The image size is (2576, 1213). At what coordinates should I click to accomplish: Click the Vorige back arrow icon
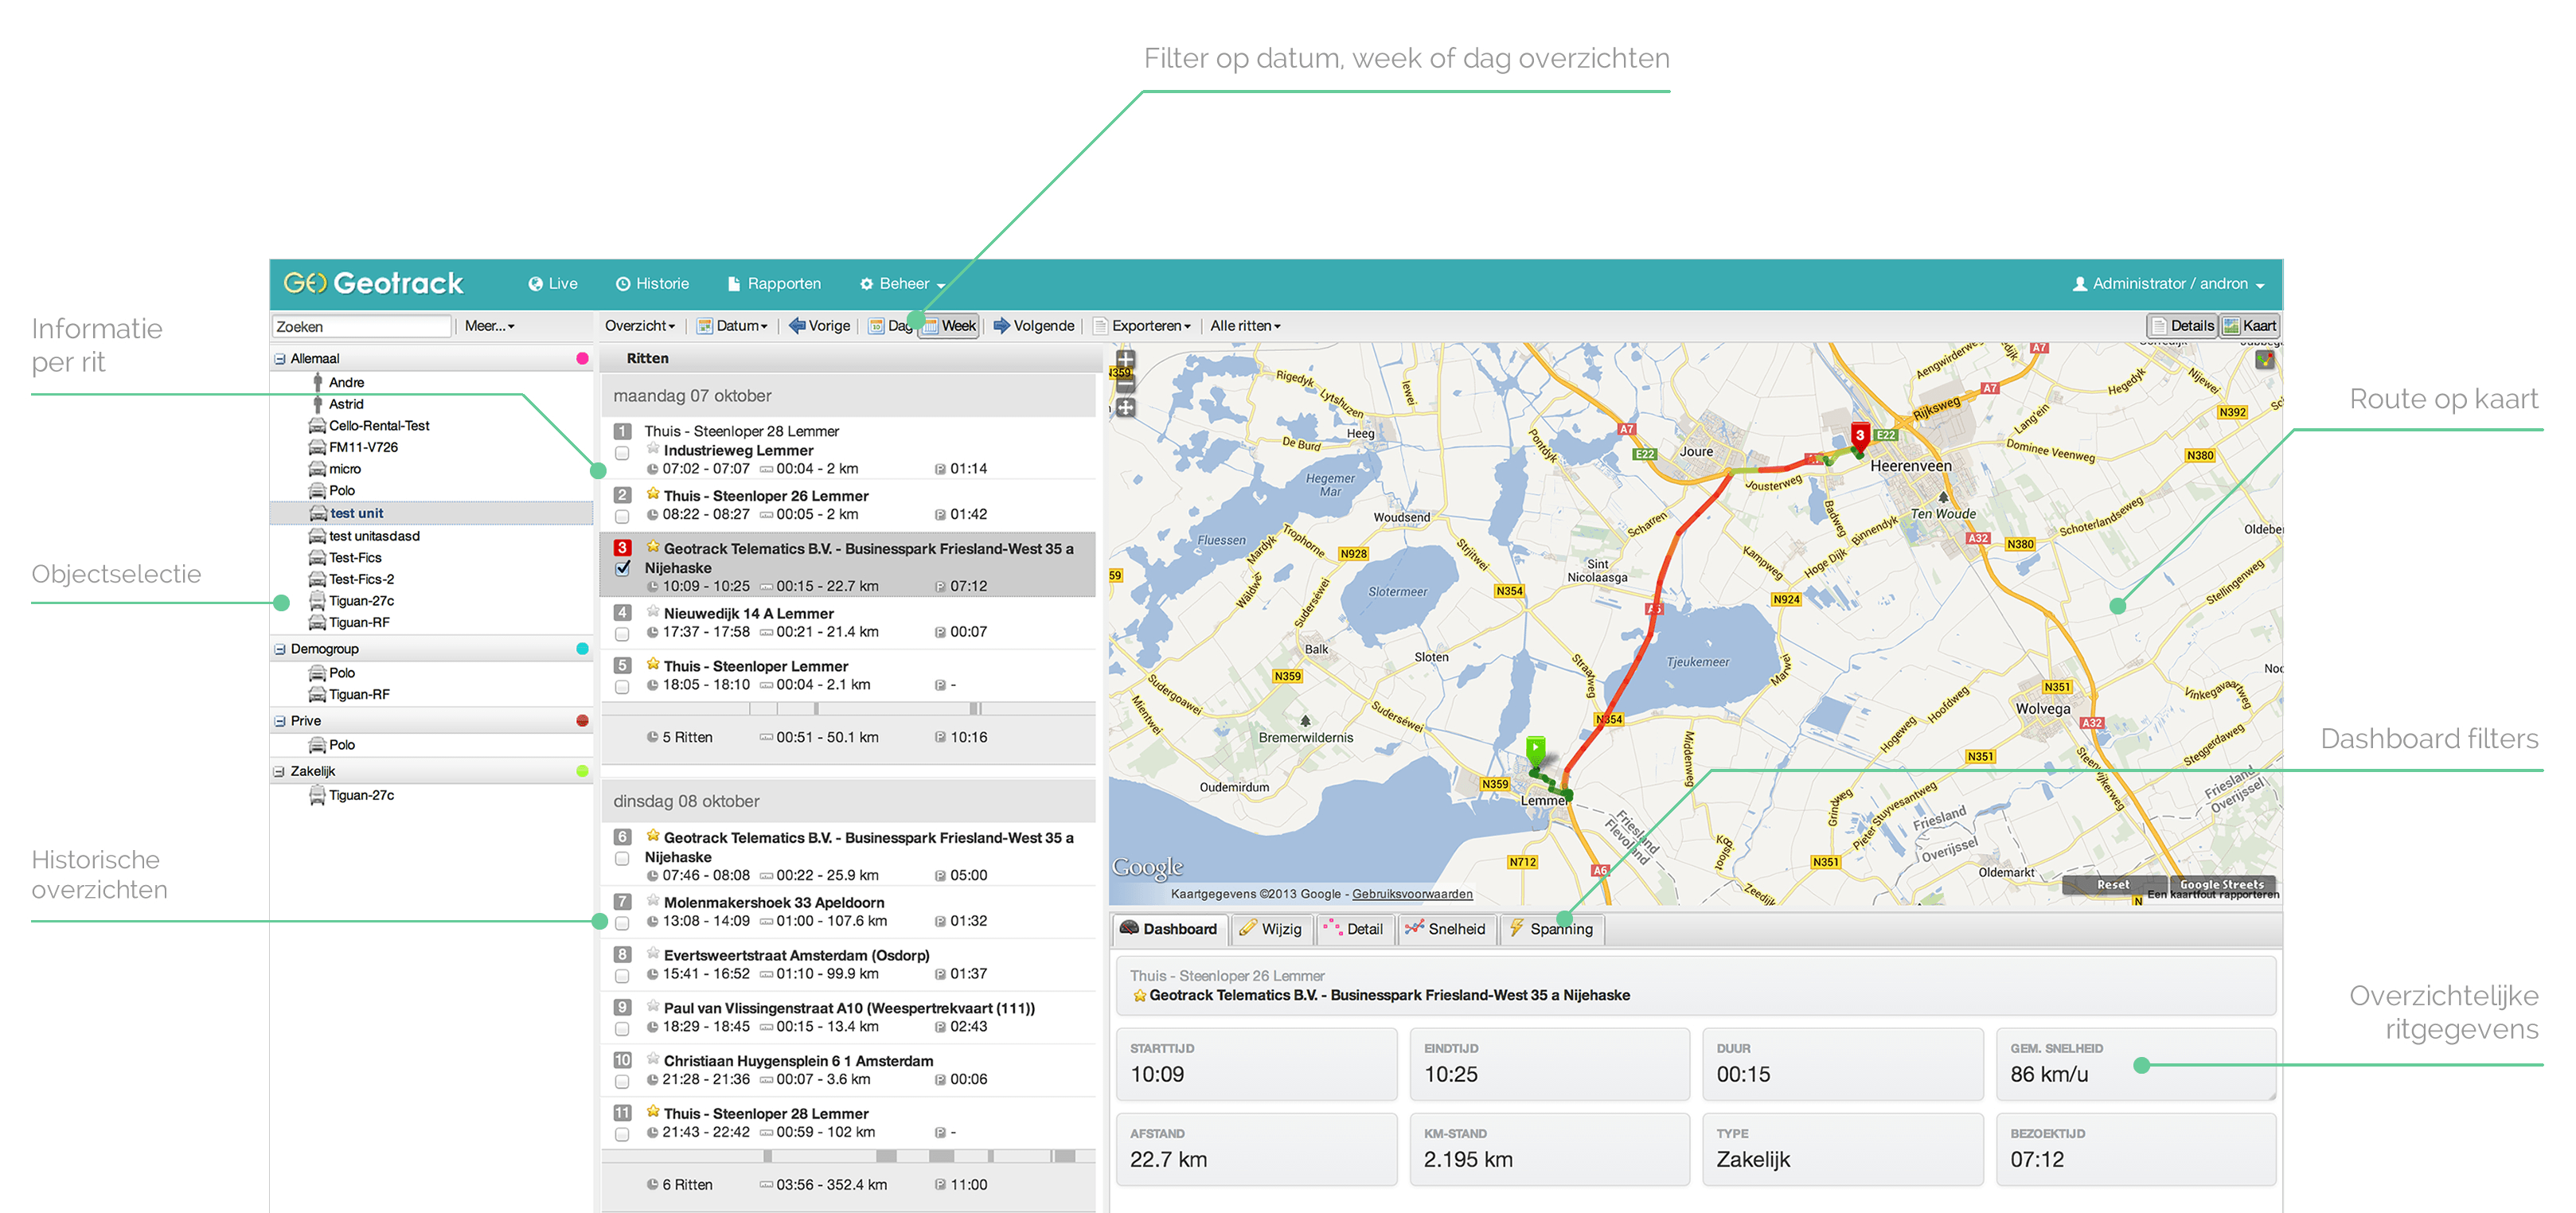click(797, 326)
